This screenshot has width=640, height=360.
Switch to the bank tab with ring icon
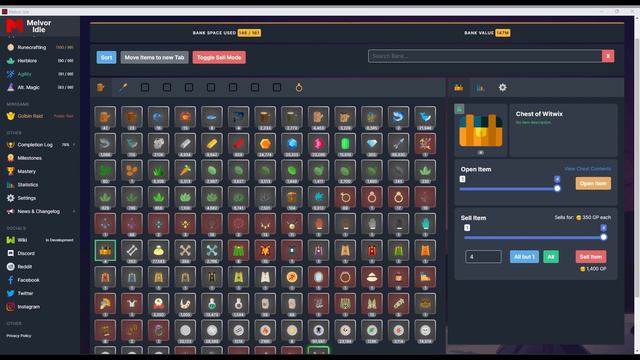tap(299, 87)
